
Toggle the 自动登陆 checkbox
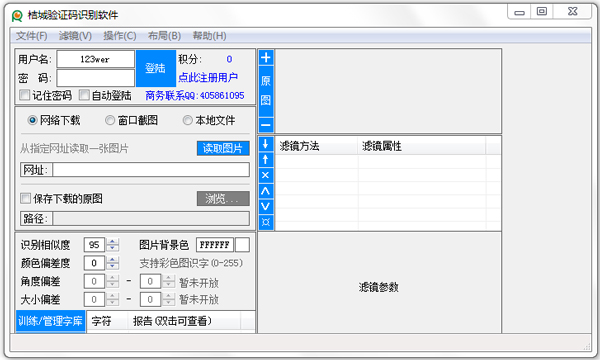[x=84, y=95]
